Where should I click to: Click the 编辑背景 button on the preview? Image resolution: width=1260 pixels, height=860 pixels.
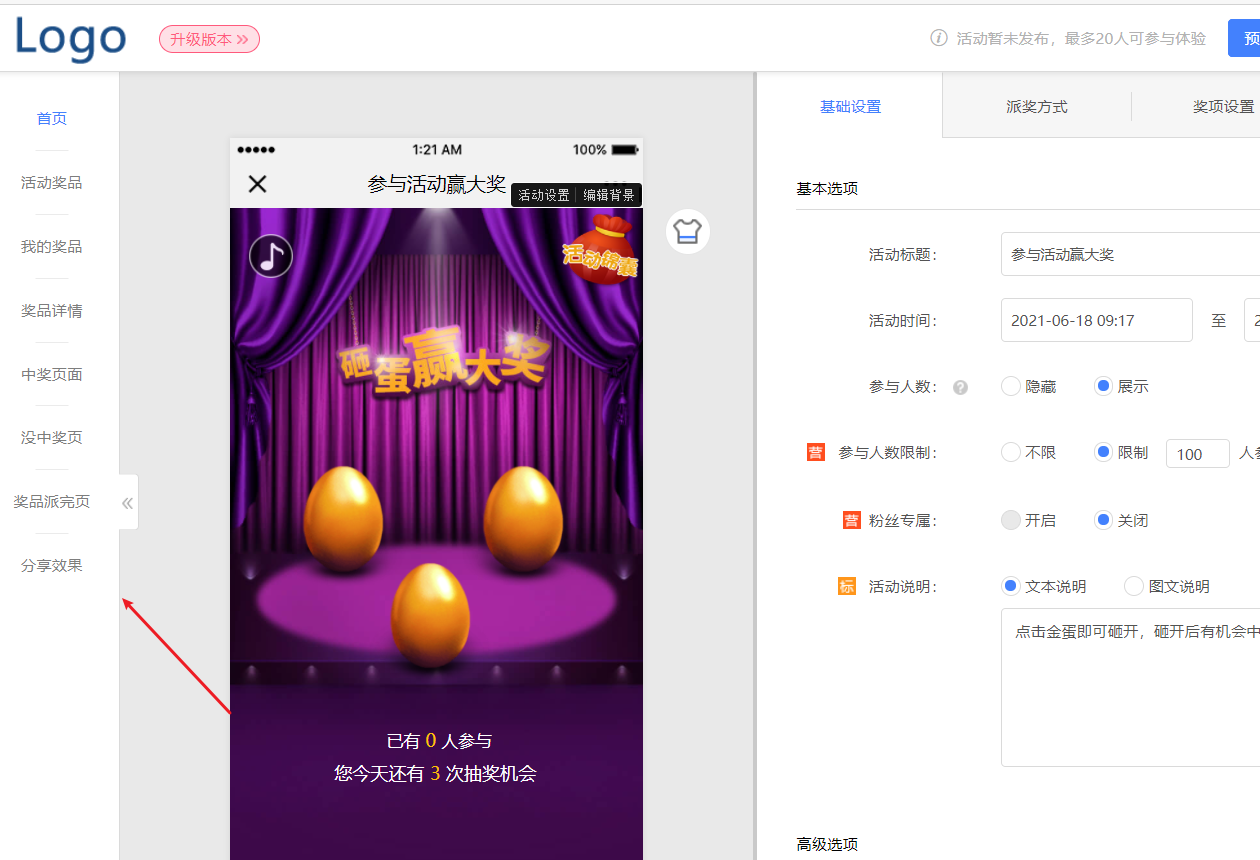coord(611,195)
